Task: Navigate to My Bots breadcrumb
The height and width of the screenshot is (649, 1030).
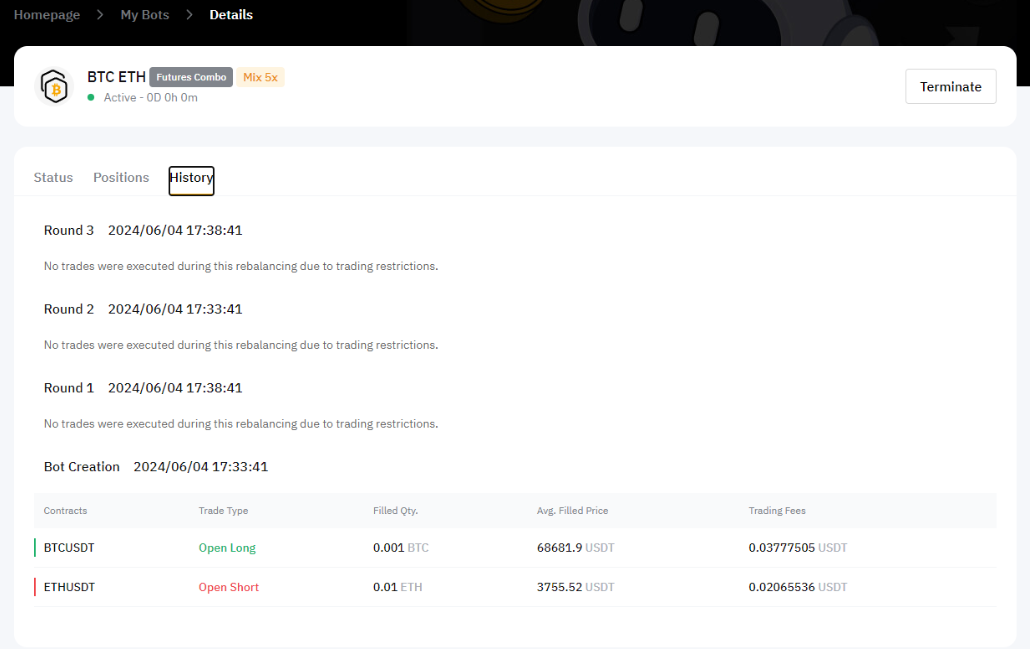Action: point(145,15)
